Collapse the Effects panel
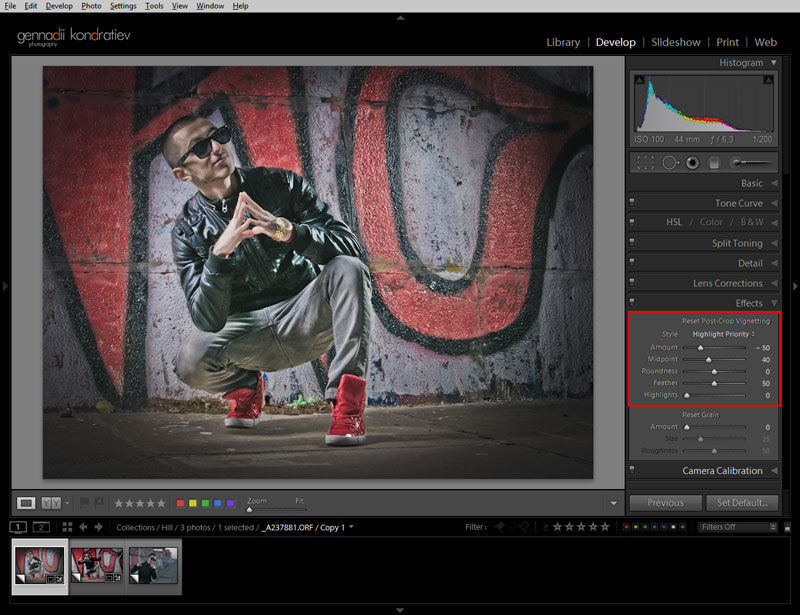 tap(774, 303)
